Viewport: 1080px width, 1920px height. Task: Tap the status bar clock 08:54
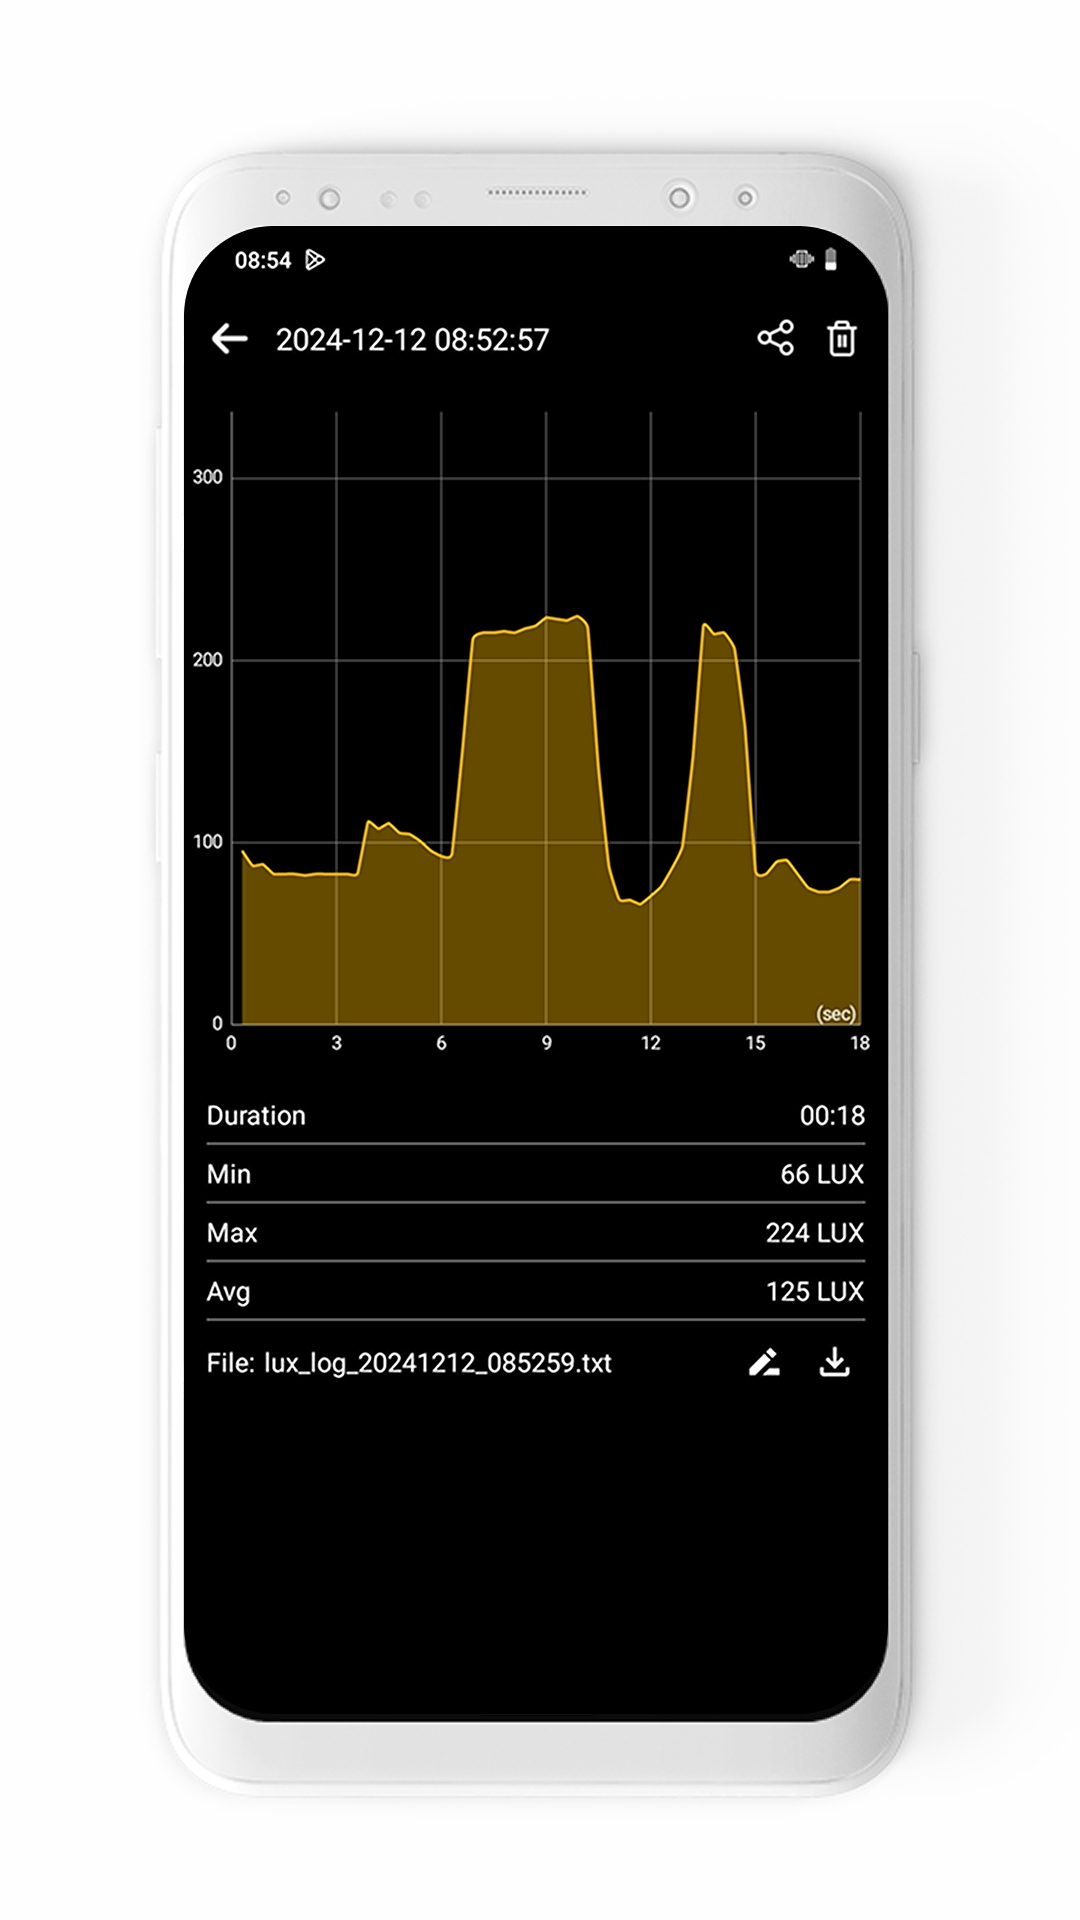(262, 261)
